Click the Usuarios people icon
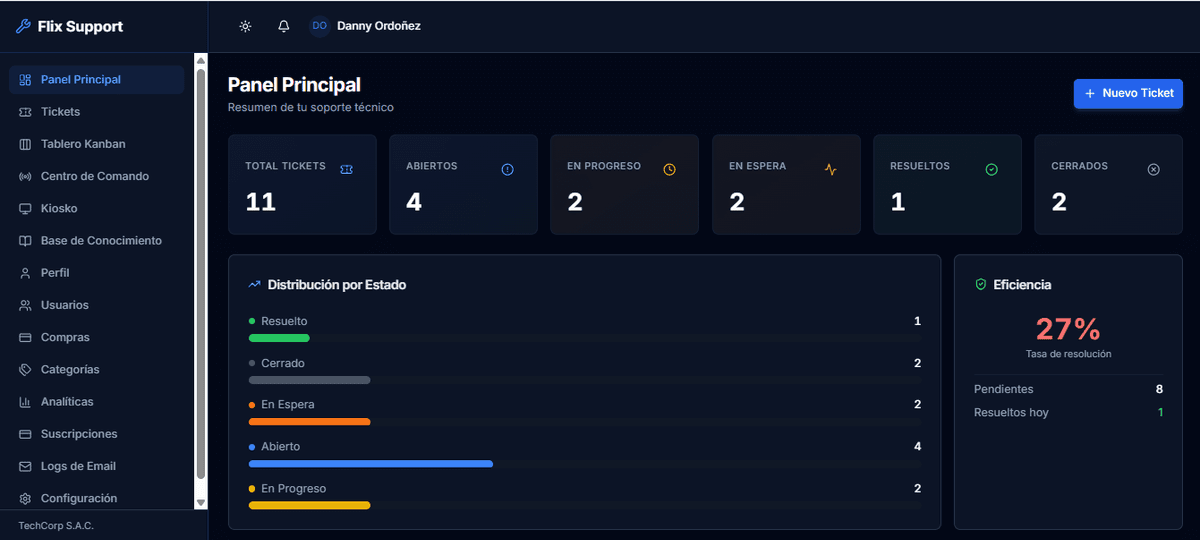The width and height of the screenshot is (1200, 540). pyautogui.click(x=26, y=305)
